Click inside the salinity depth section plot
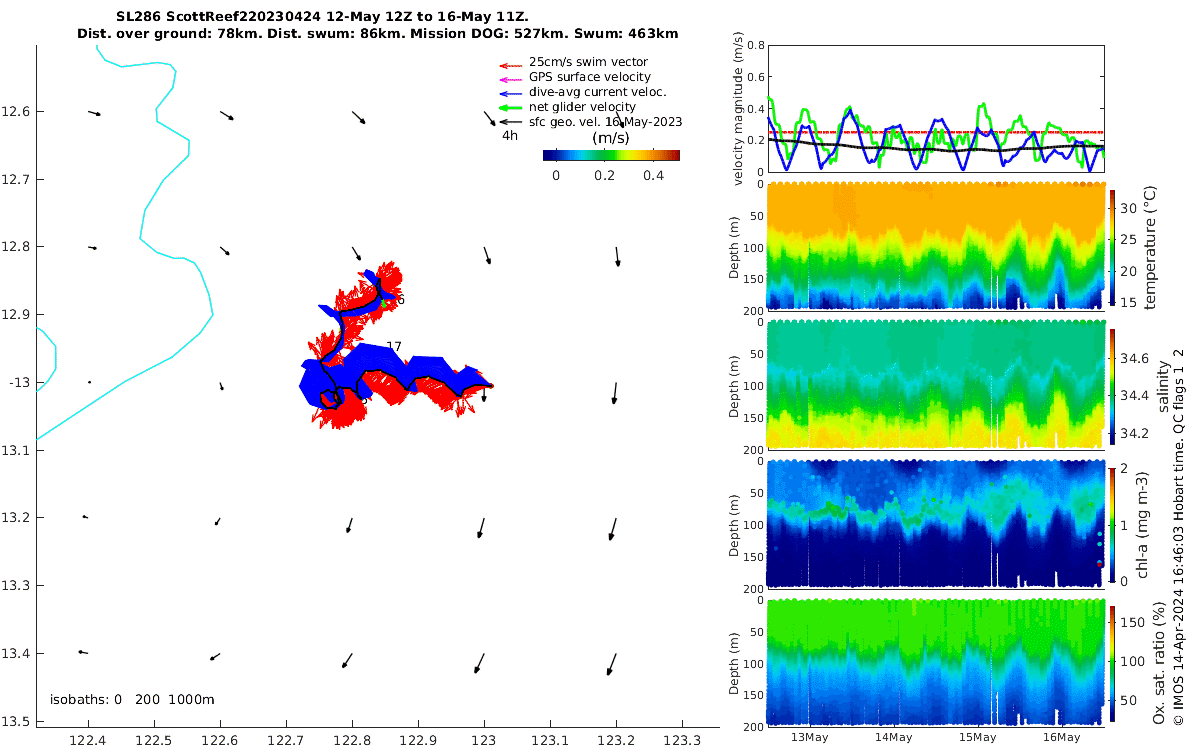The height and width of the screenshot is (750, 1200). [935, 384]
